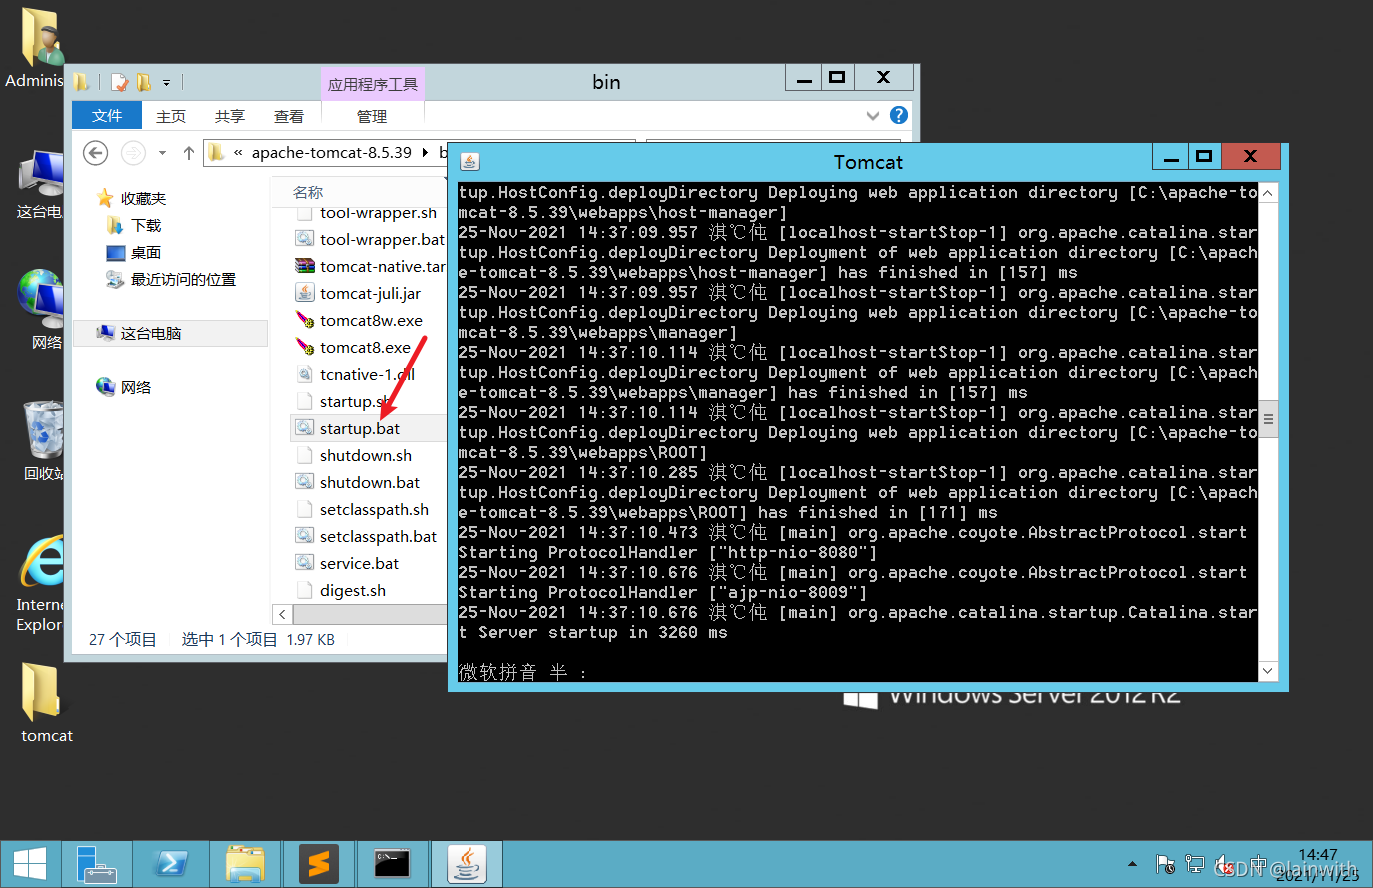1373x888 pixels.
Task: Open 查看 ribbon tab
Action: 289,116
